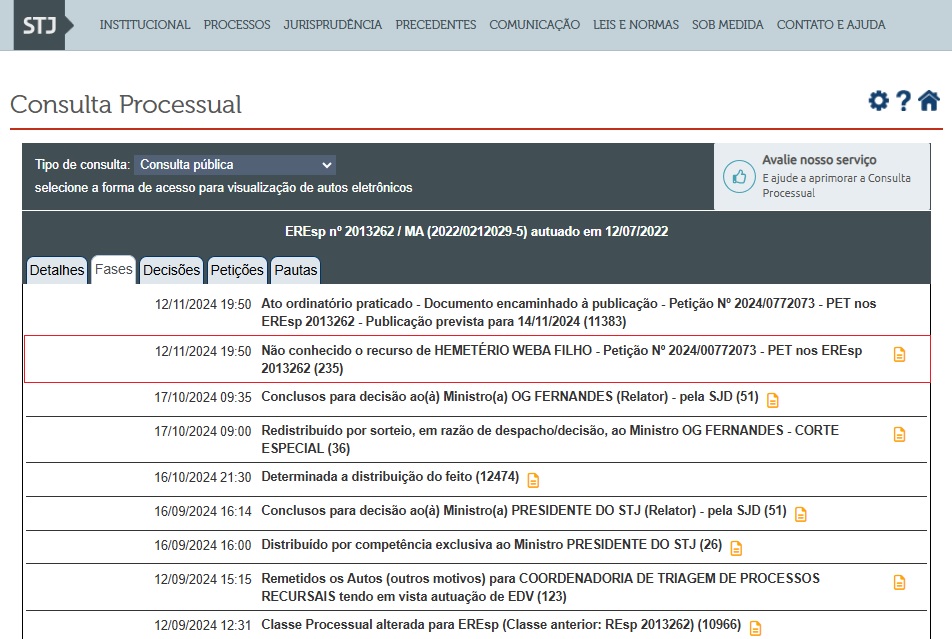Viewport: 952px width, 639px height.
Task: Open document for Determinada a distribuição entry
Action: click(533, 480)
